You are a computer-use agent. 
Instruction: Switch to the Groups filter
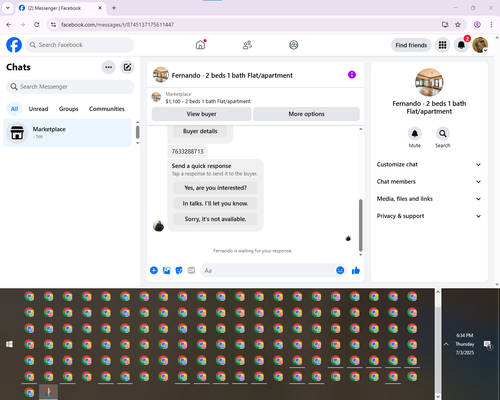click(x=68, y=109)
